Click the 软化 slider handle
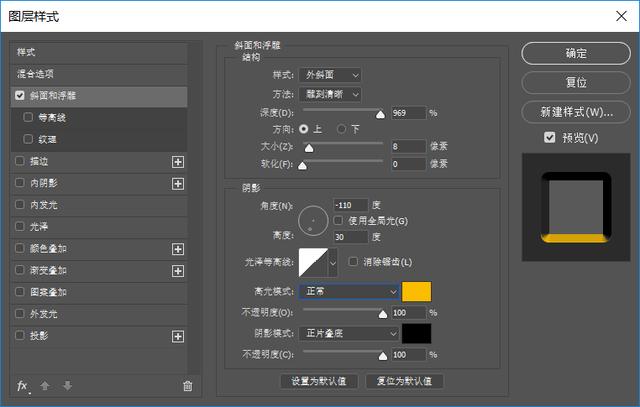640x407 pixels. 302,166
